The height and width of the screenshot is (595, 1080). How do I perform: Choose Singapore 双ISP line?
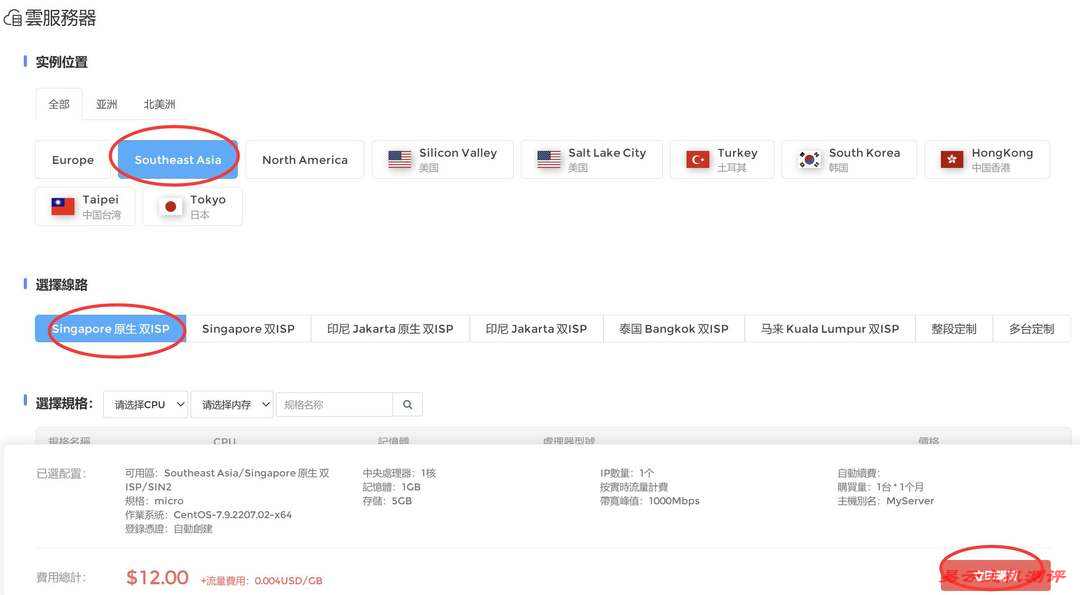coord(248,329)
